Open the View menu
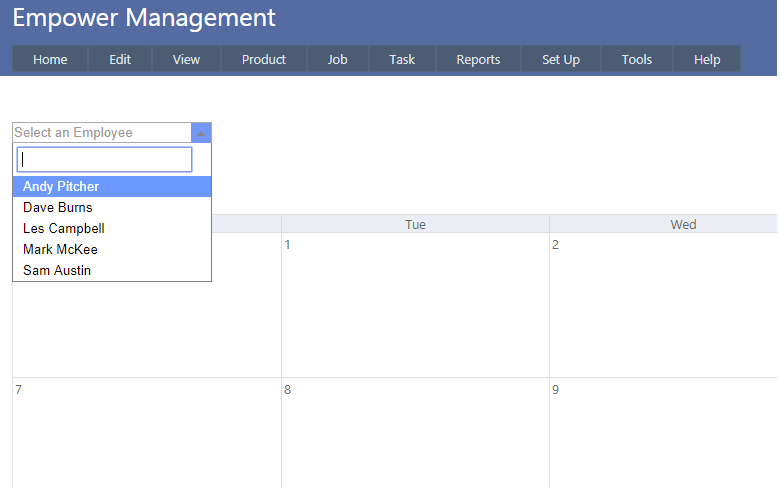This screenshot has width=780, height=495. 186,60
